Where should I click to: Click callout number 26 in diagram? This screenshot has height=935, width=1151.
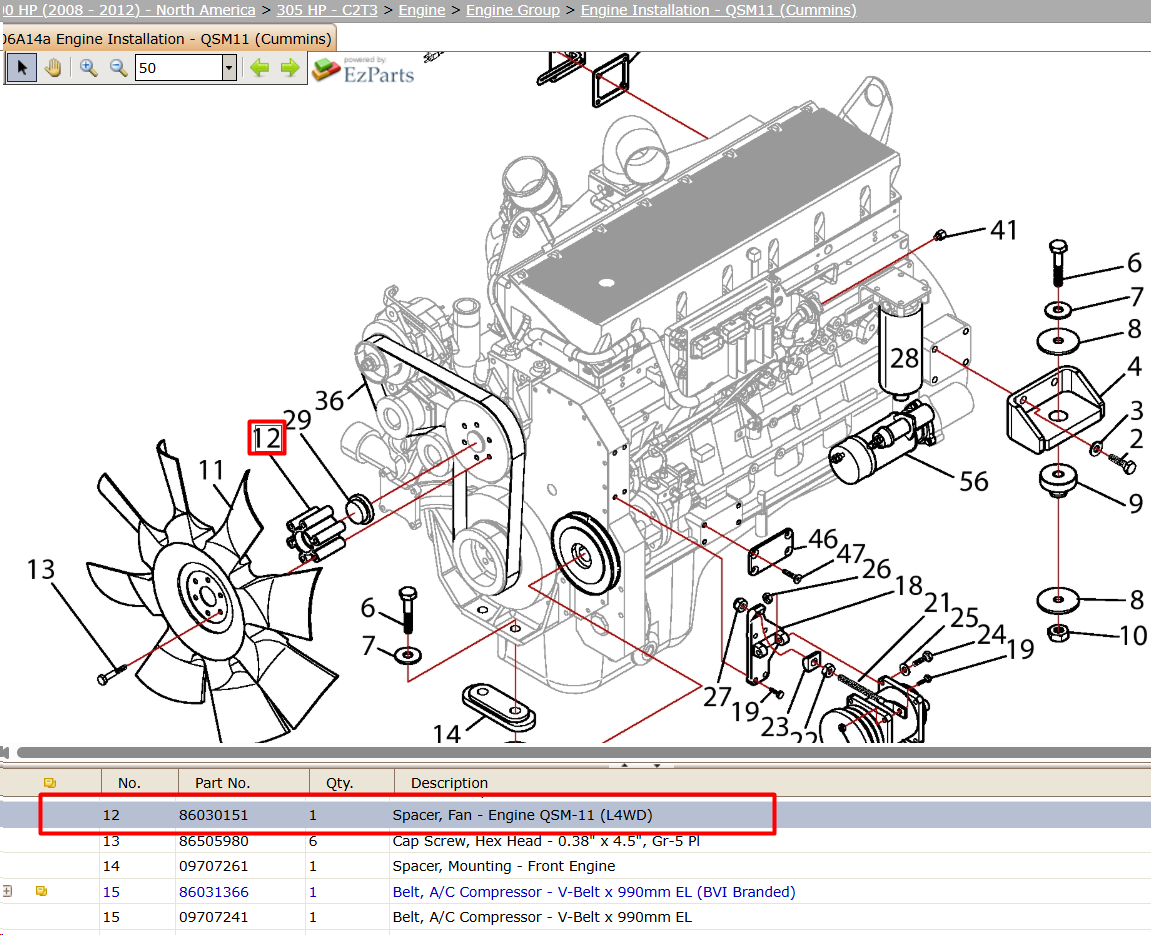[876, 569]
